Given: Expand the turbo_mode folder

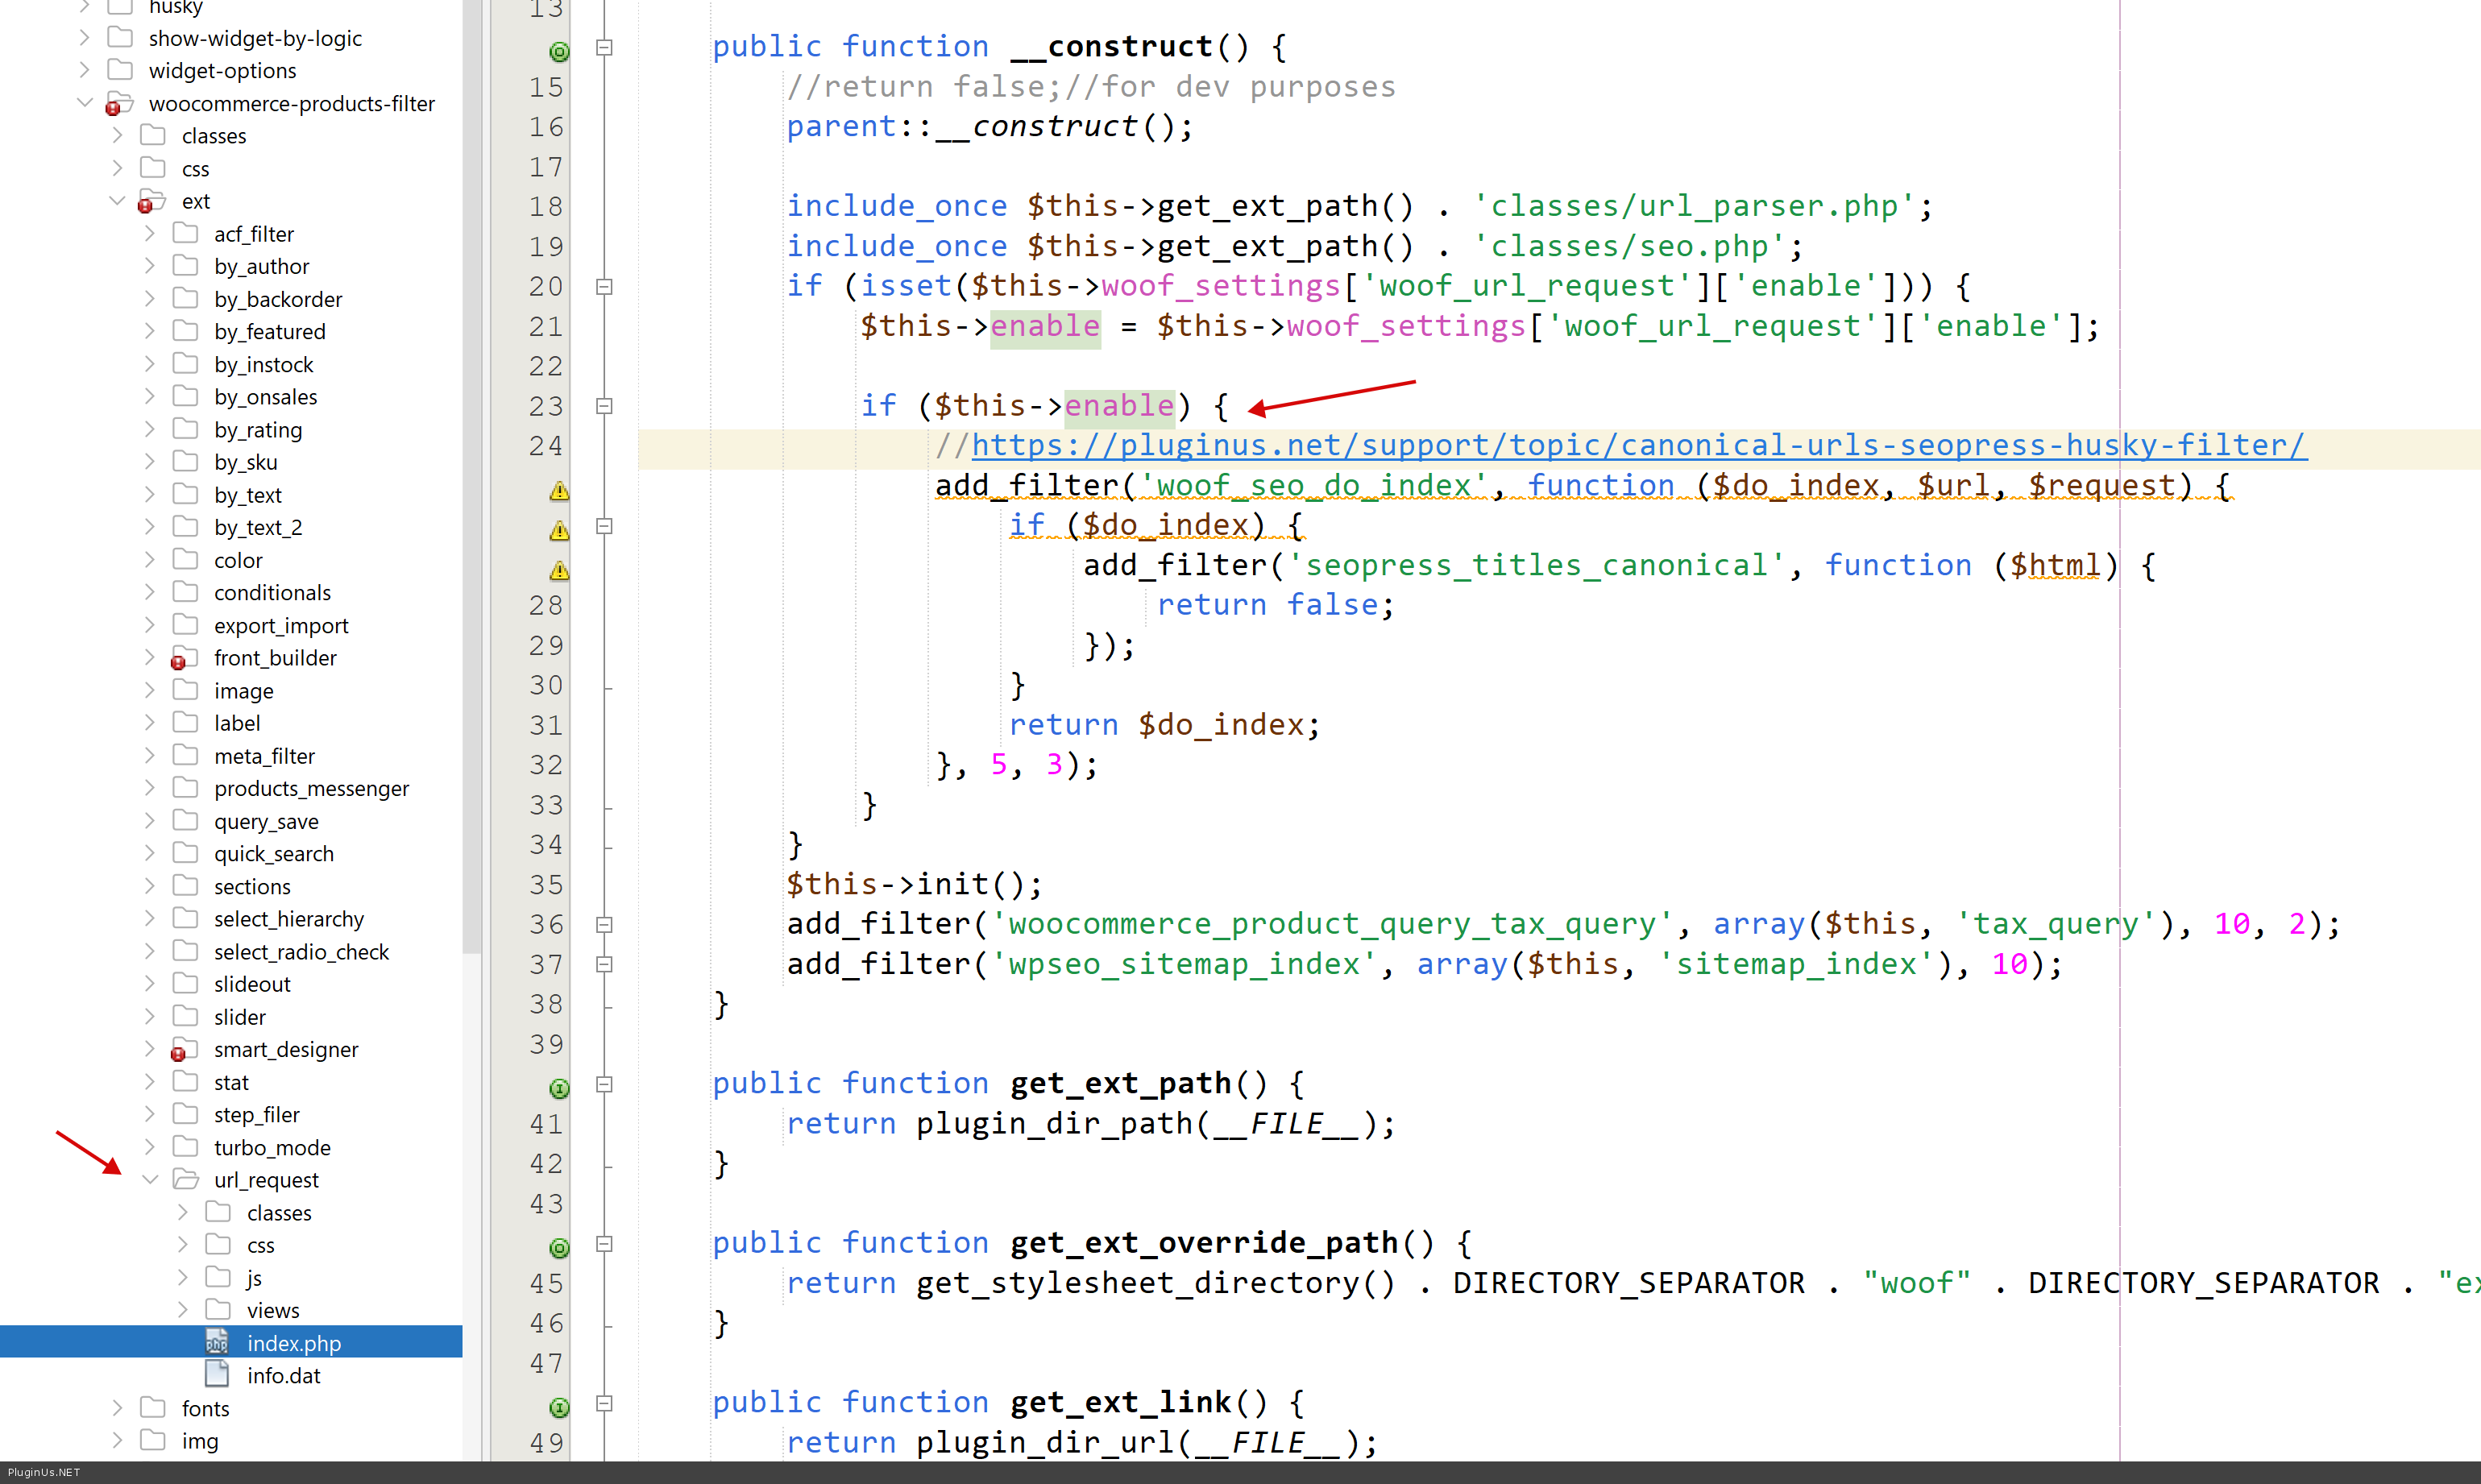Looking at the screenshot, I should point(150,1147).
